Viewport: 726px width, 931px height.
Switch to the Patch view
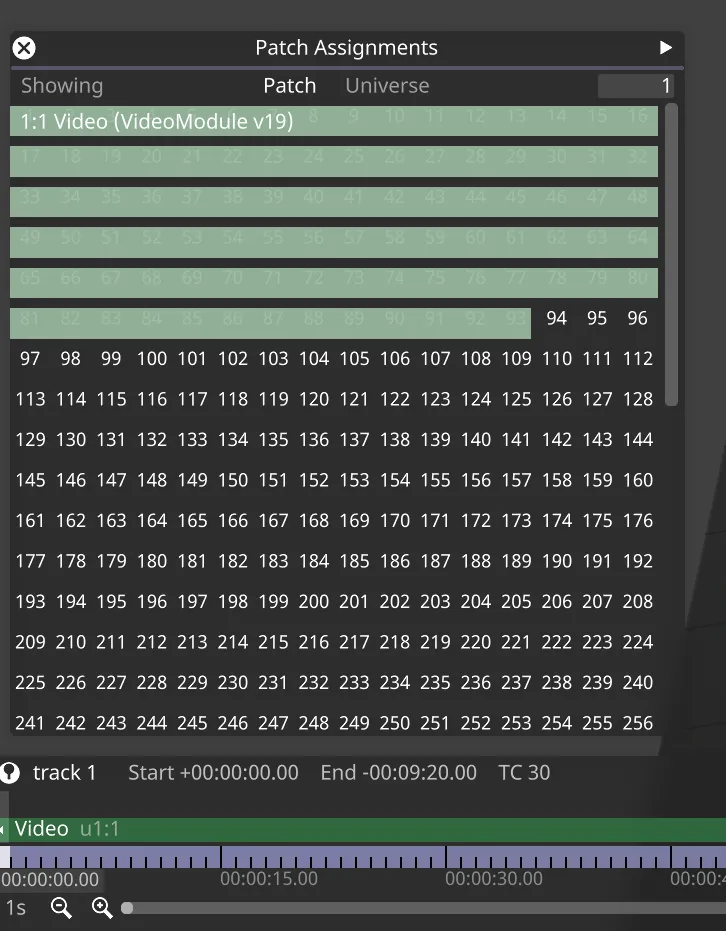[289, 86]
